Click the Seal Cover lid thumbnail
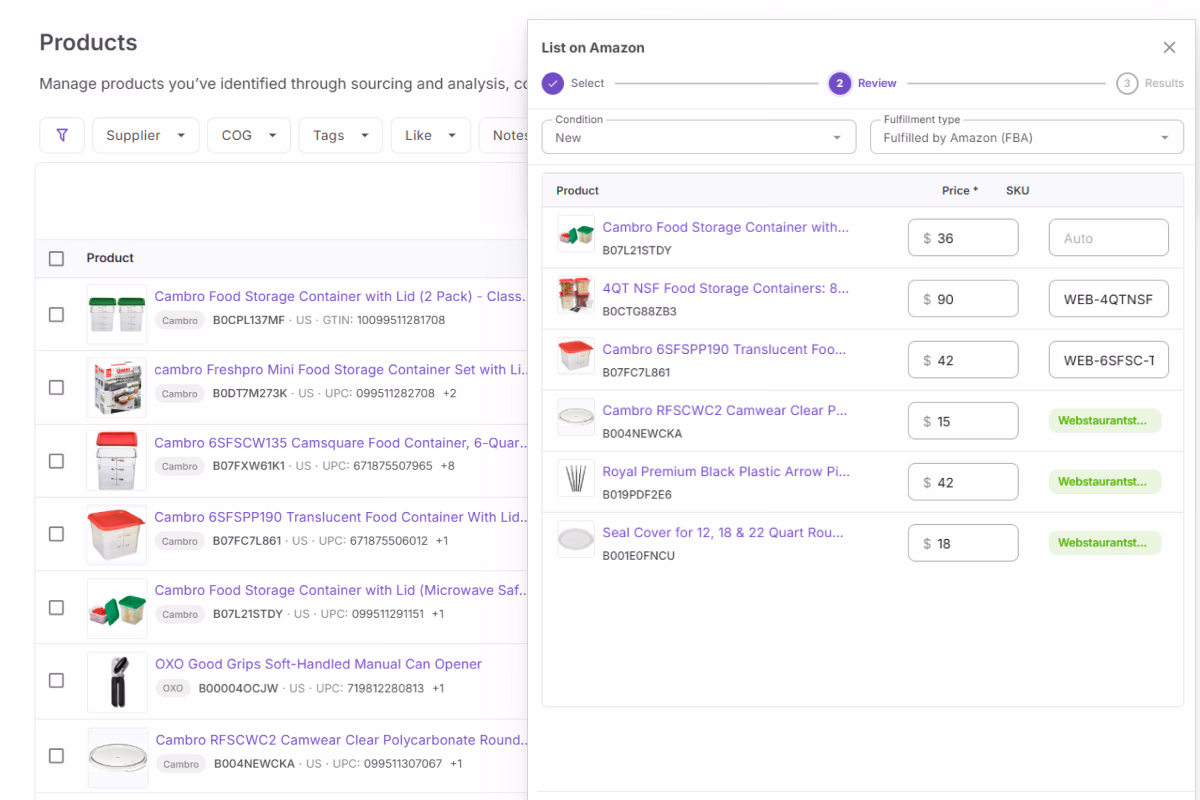1200x800 pixels. [576, 540]
